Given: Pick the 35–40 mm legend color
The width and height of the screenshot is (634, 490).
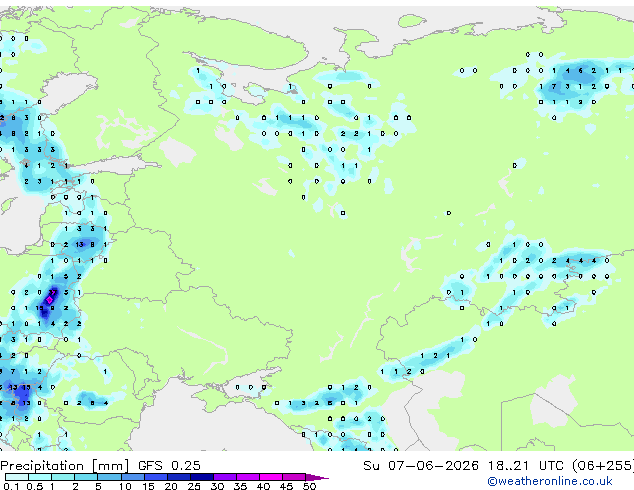Looking at the screenshot, I should coord(247,477).
